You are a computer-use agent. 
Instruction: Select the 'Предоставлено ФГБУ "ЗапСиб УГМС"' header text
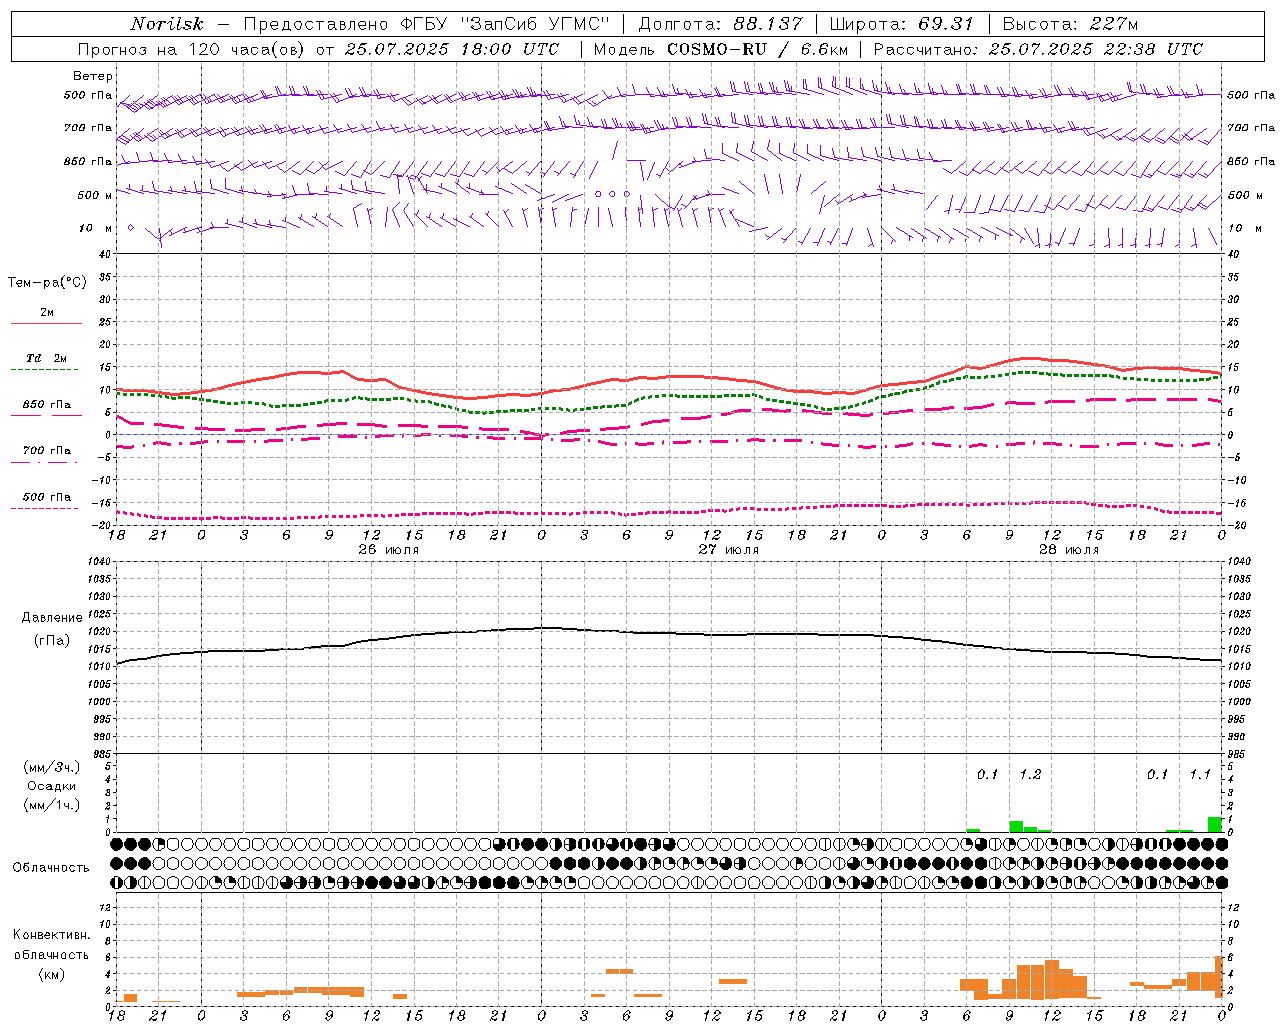[427, 24]
